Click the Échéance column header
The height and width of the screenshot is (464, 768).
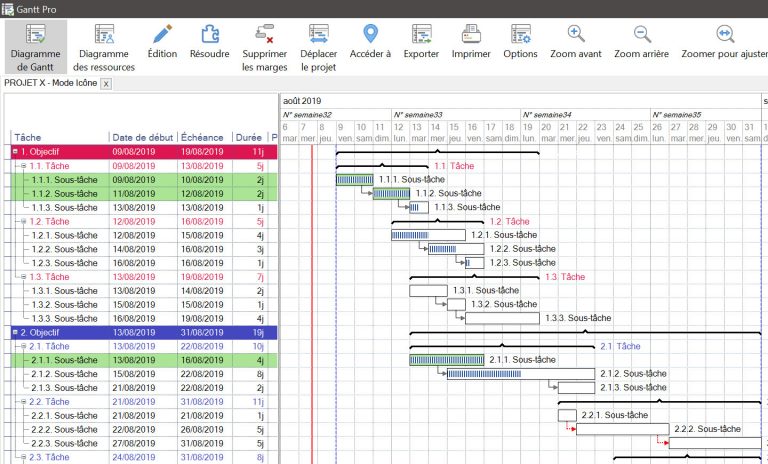[x=204, y=137]
